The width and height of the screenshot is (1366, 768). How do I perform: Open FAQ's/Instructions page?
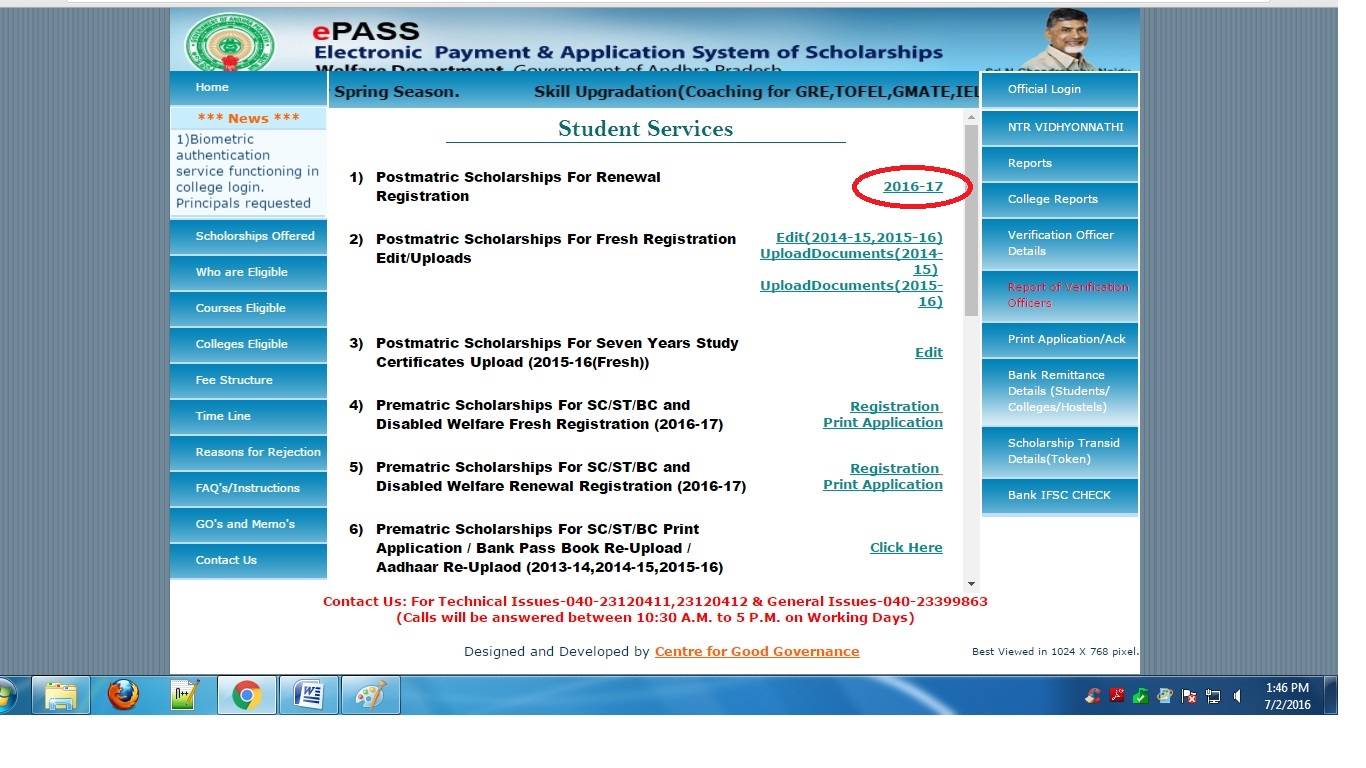pos(248,489)
